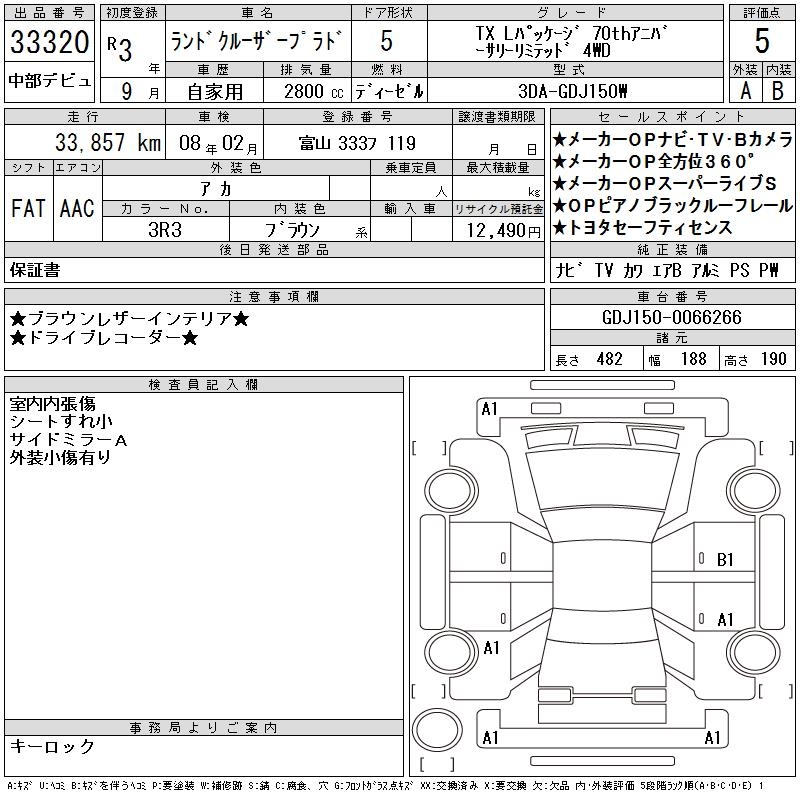Select note ★ドライブレコーダー★
The image size is (800, 800).
coord(104,338)
